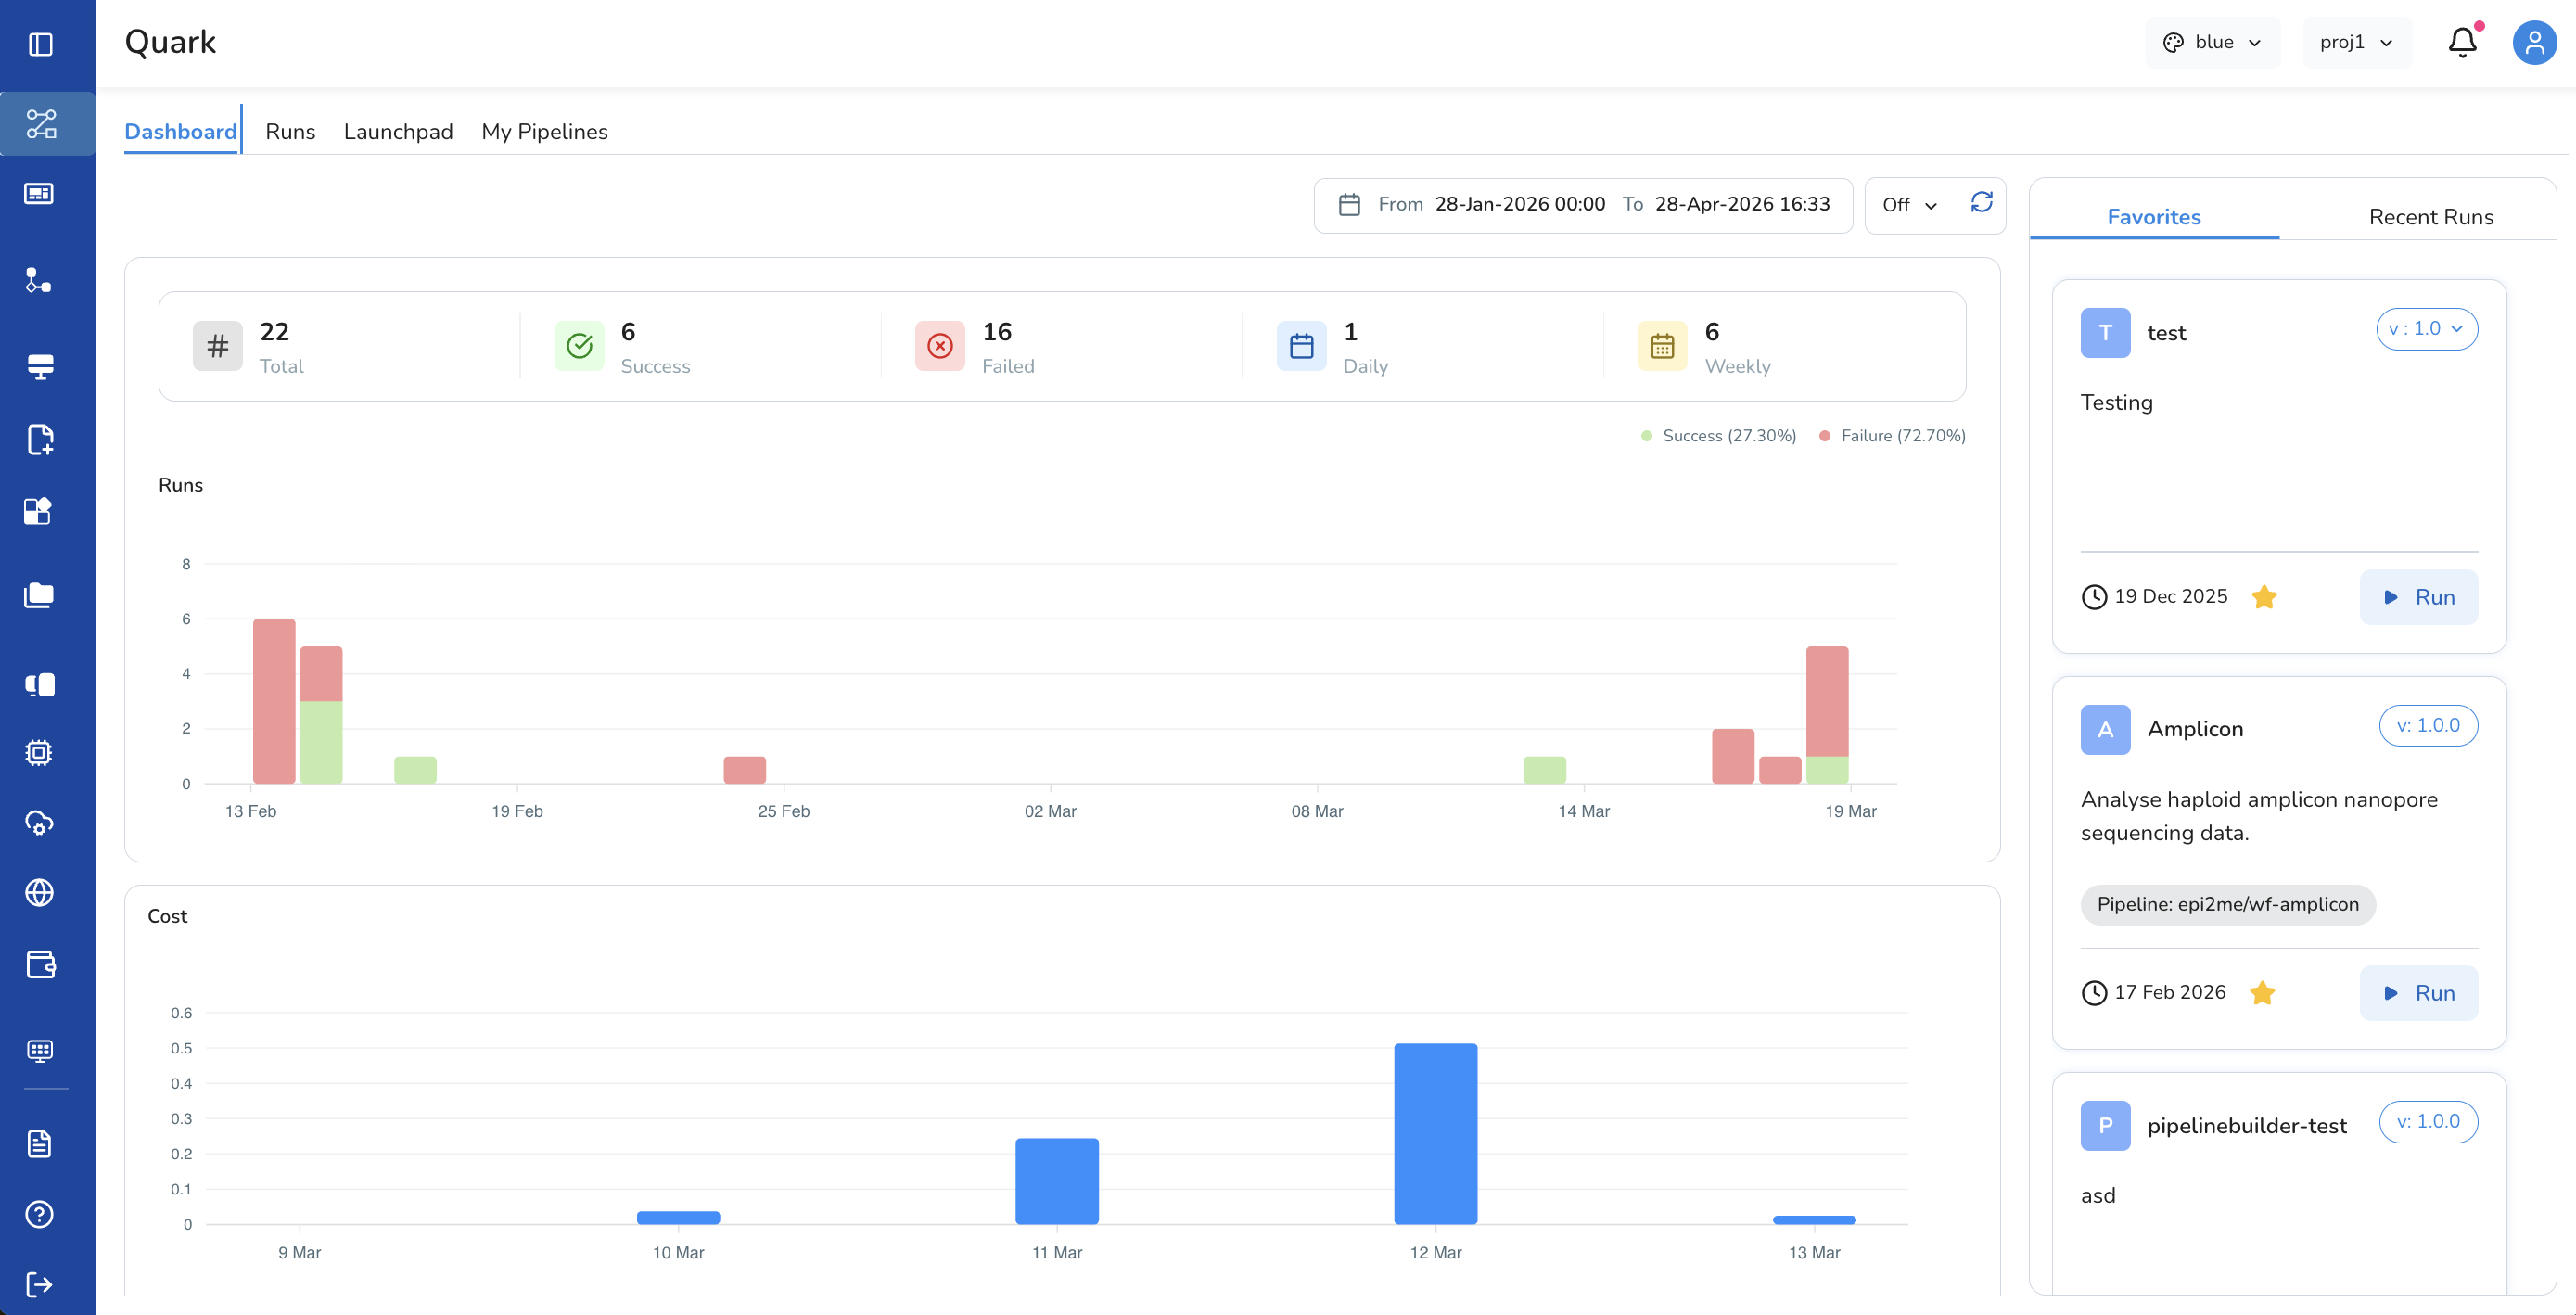
Task: Open the cloud settings icon in sidebar
Action: point(39,823)
